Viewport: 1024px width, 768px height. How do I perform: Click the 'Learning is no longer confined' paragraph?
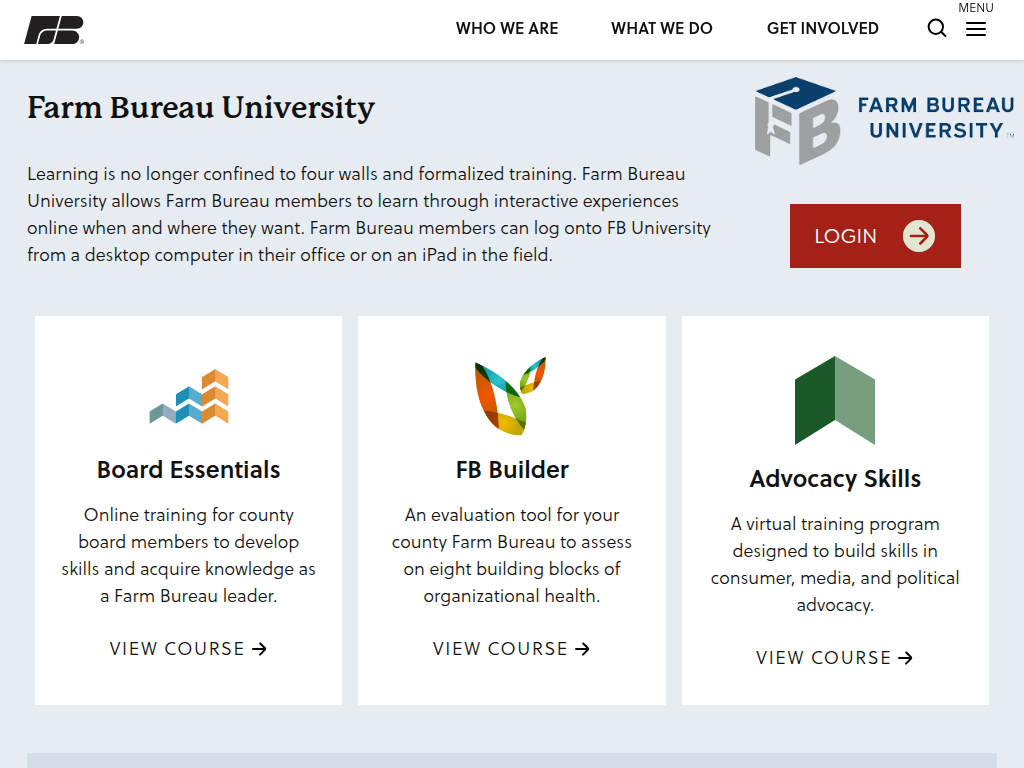(369, 214)
